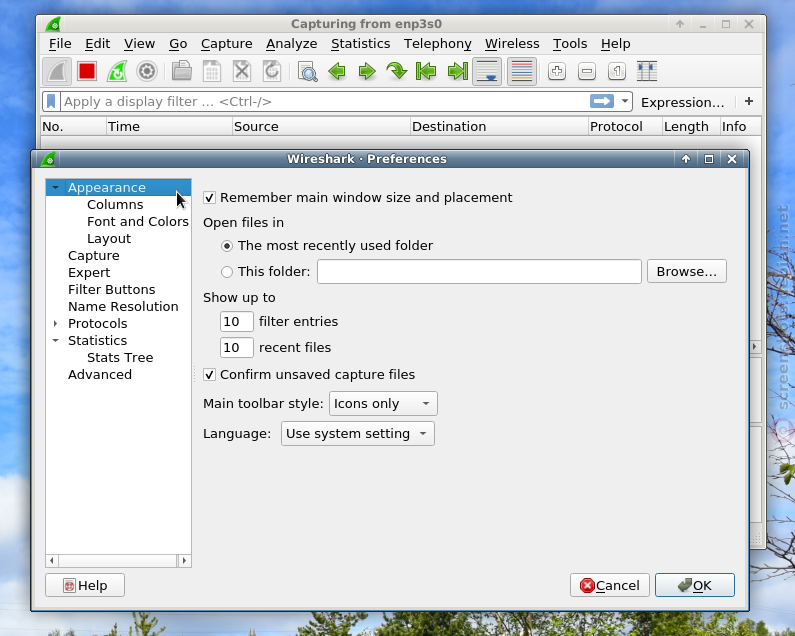Viewport: 795px width, 636px height.
Task: Select the This folder radio option
Action: 227,272
